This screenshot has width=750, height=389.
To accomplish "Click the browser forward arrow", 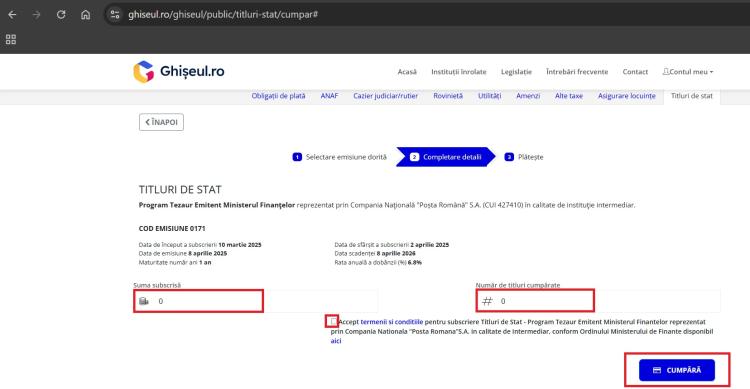I will (36, 14).
